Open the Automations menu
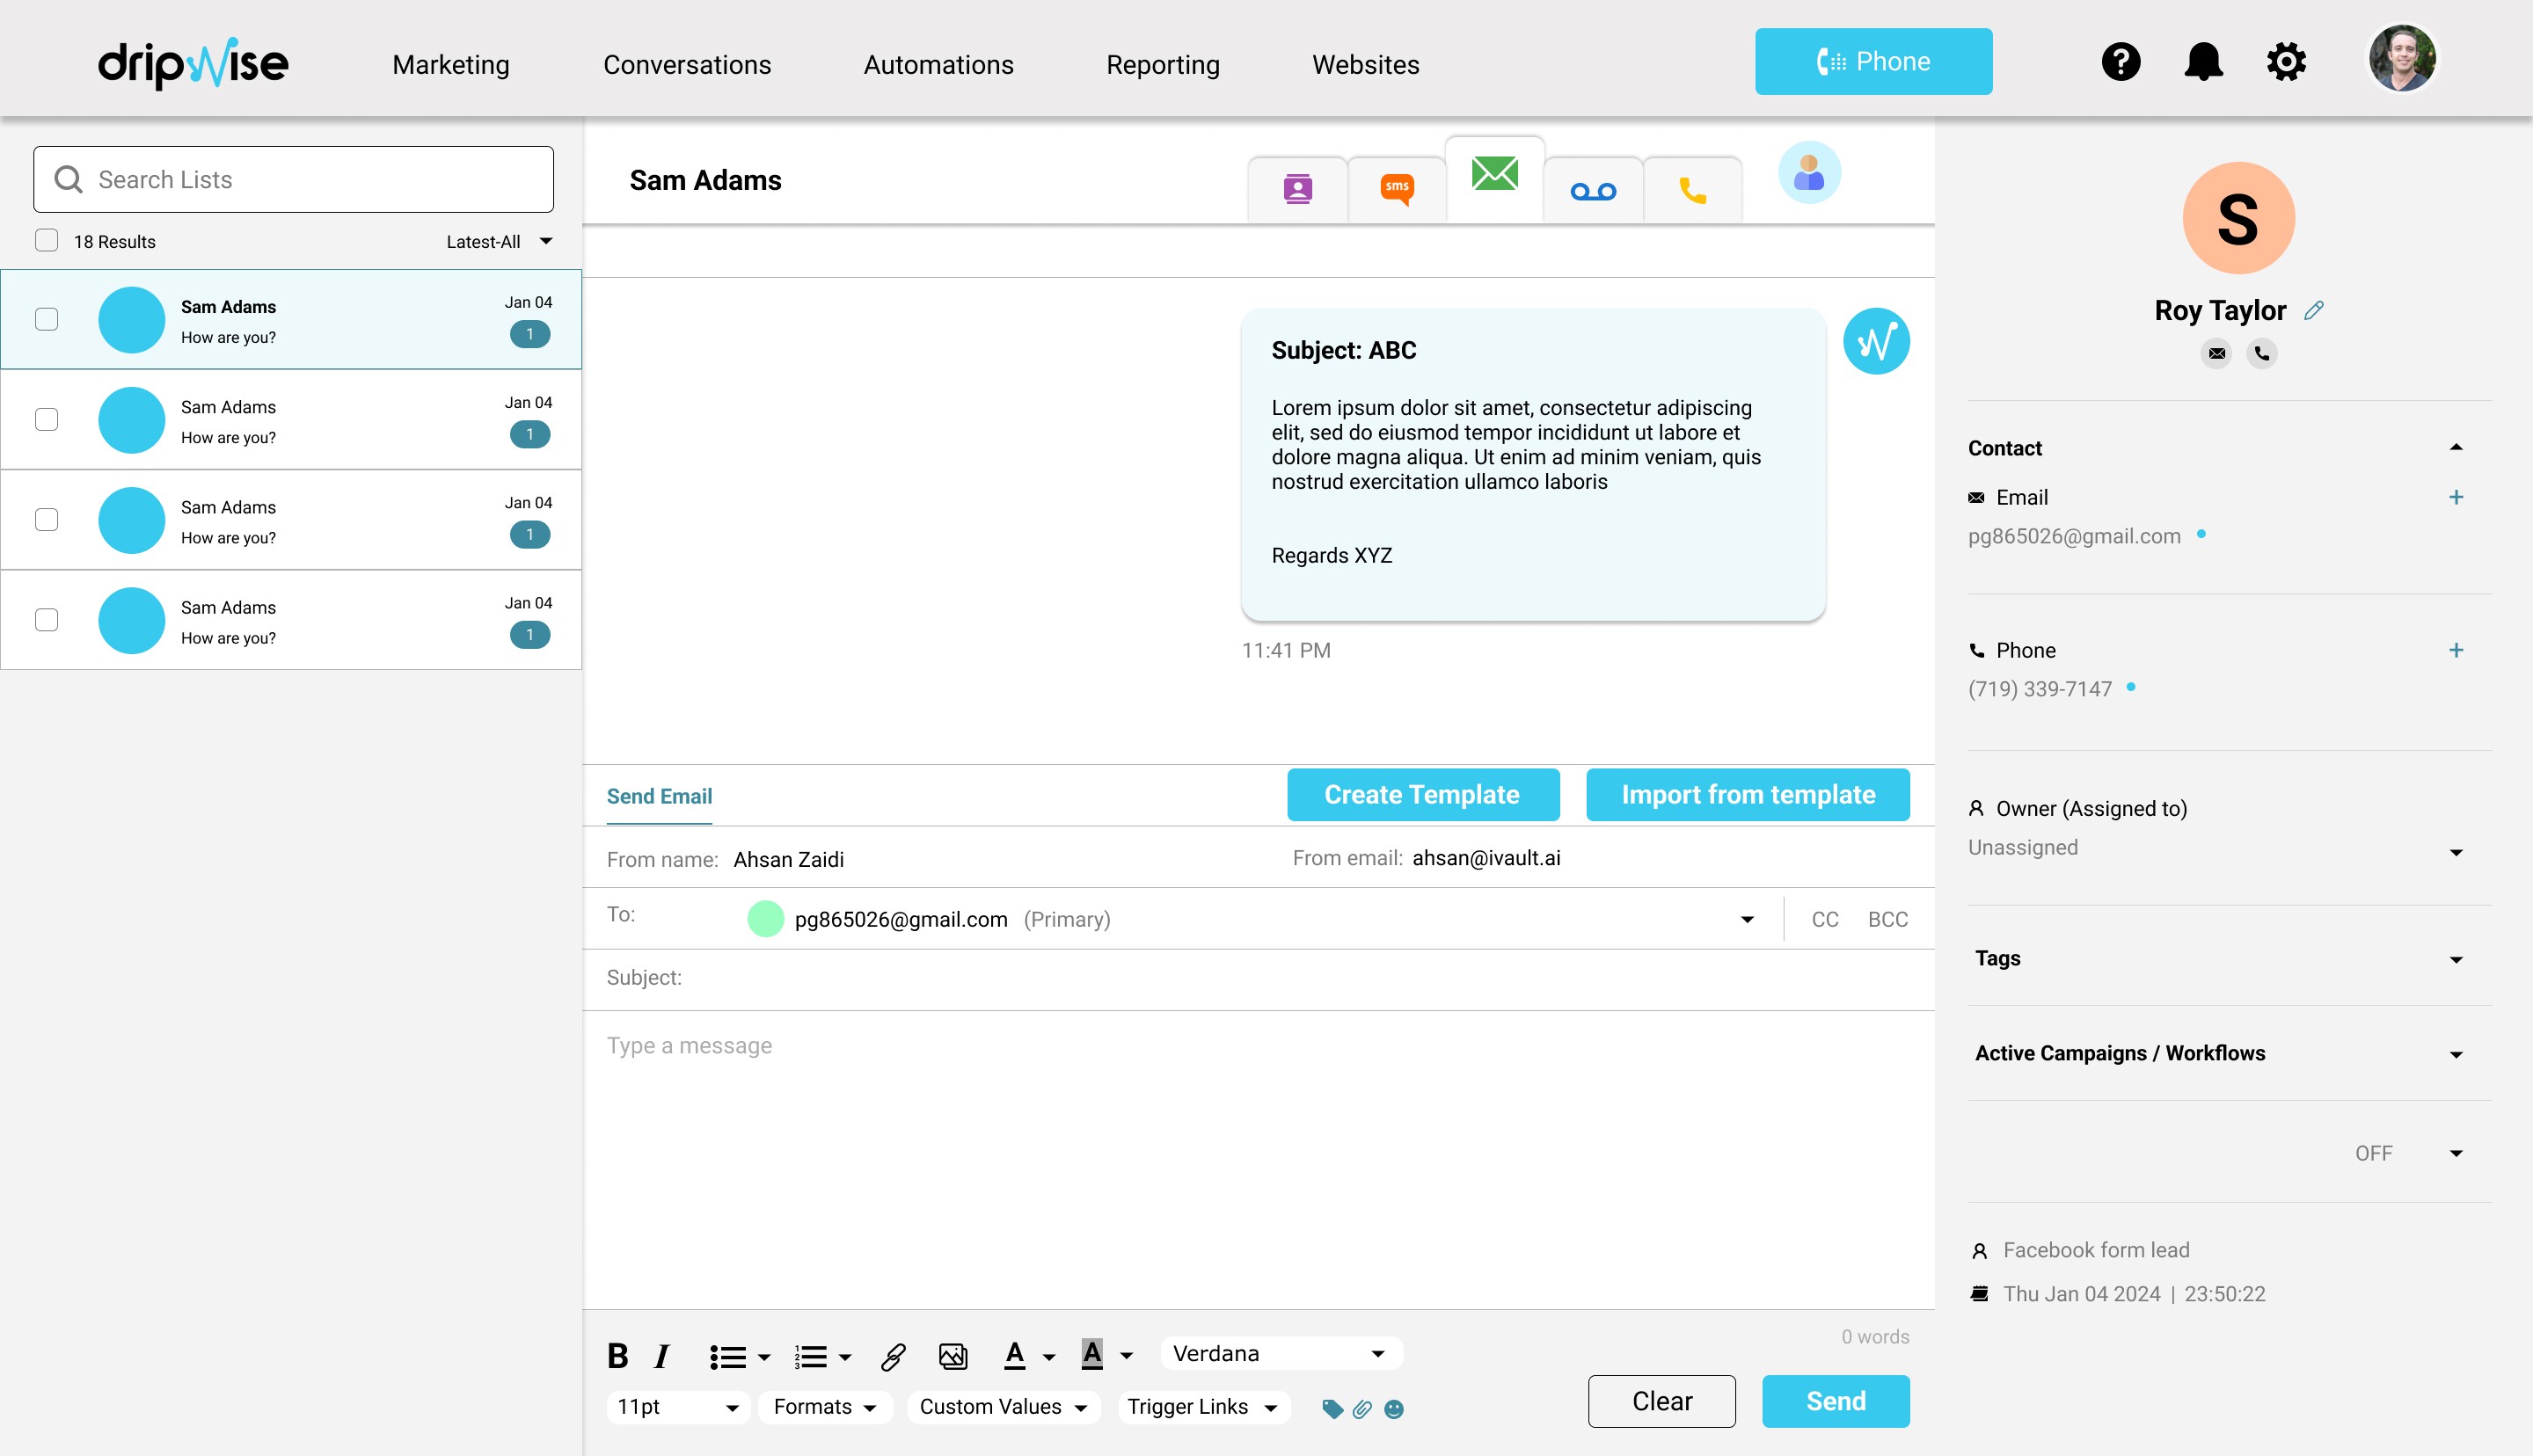Viewport: 2533px width, 1456px height. click(x=938, y=65)
